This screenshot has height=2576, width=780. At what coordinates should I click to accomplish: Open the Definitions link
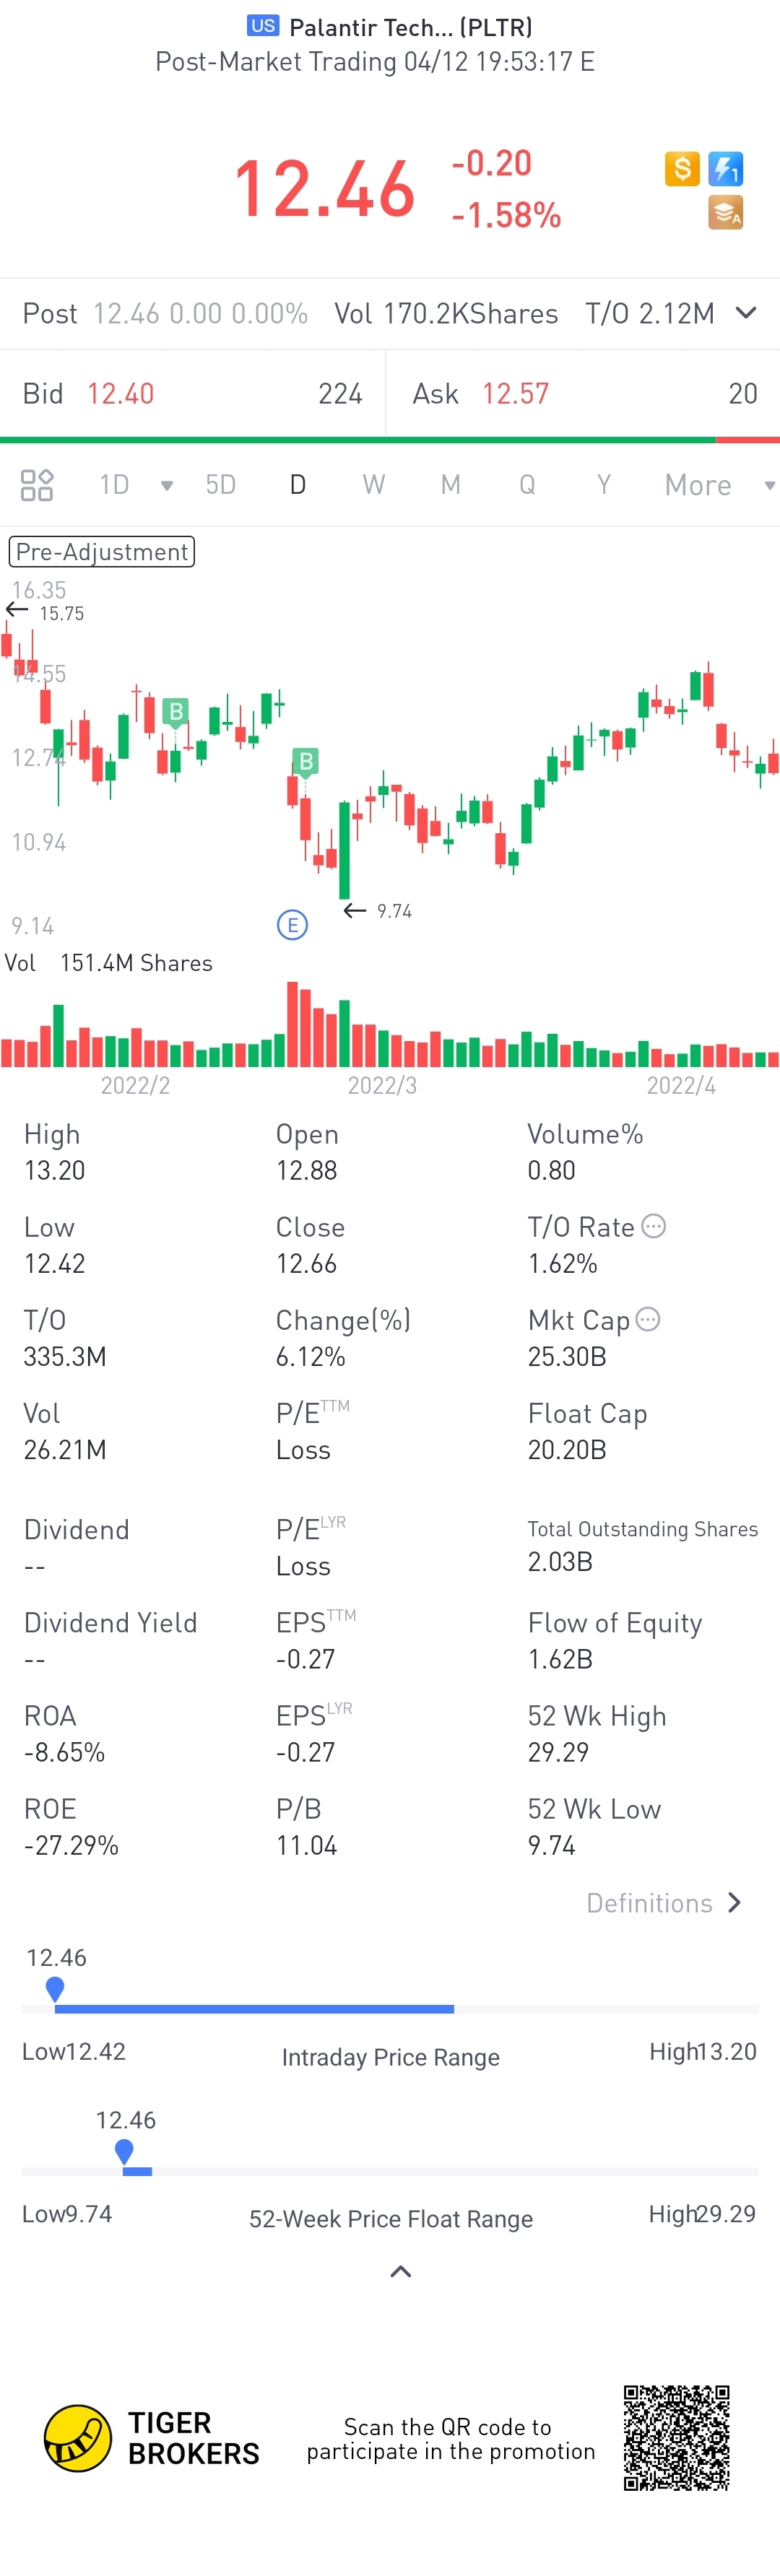point(664,1903)
